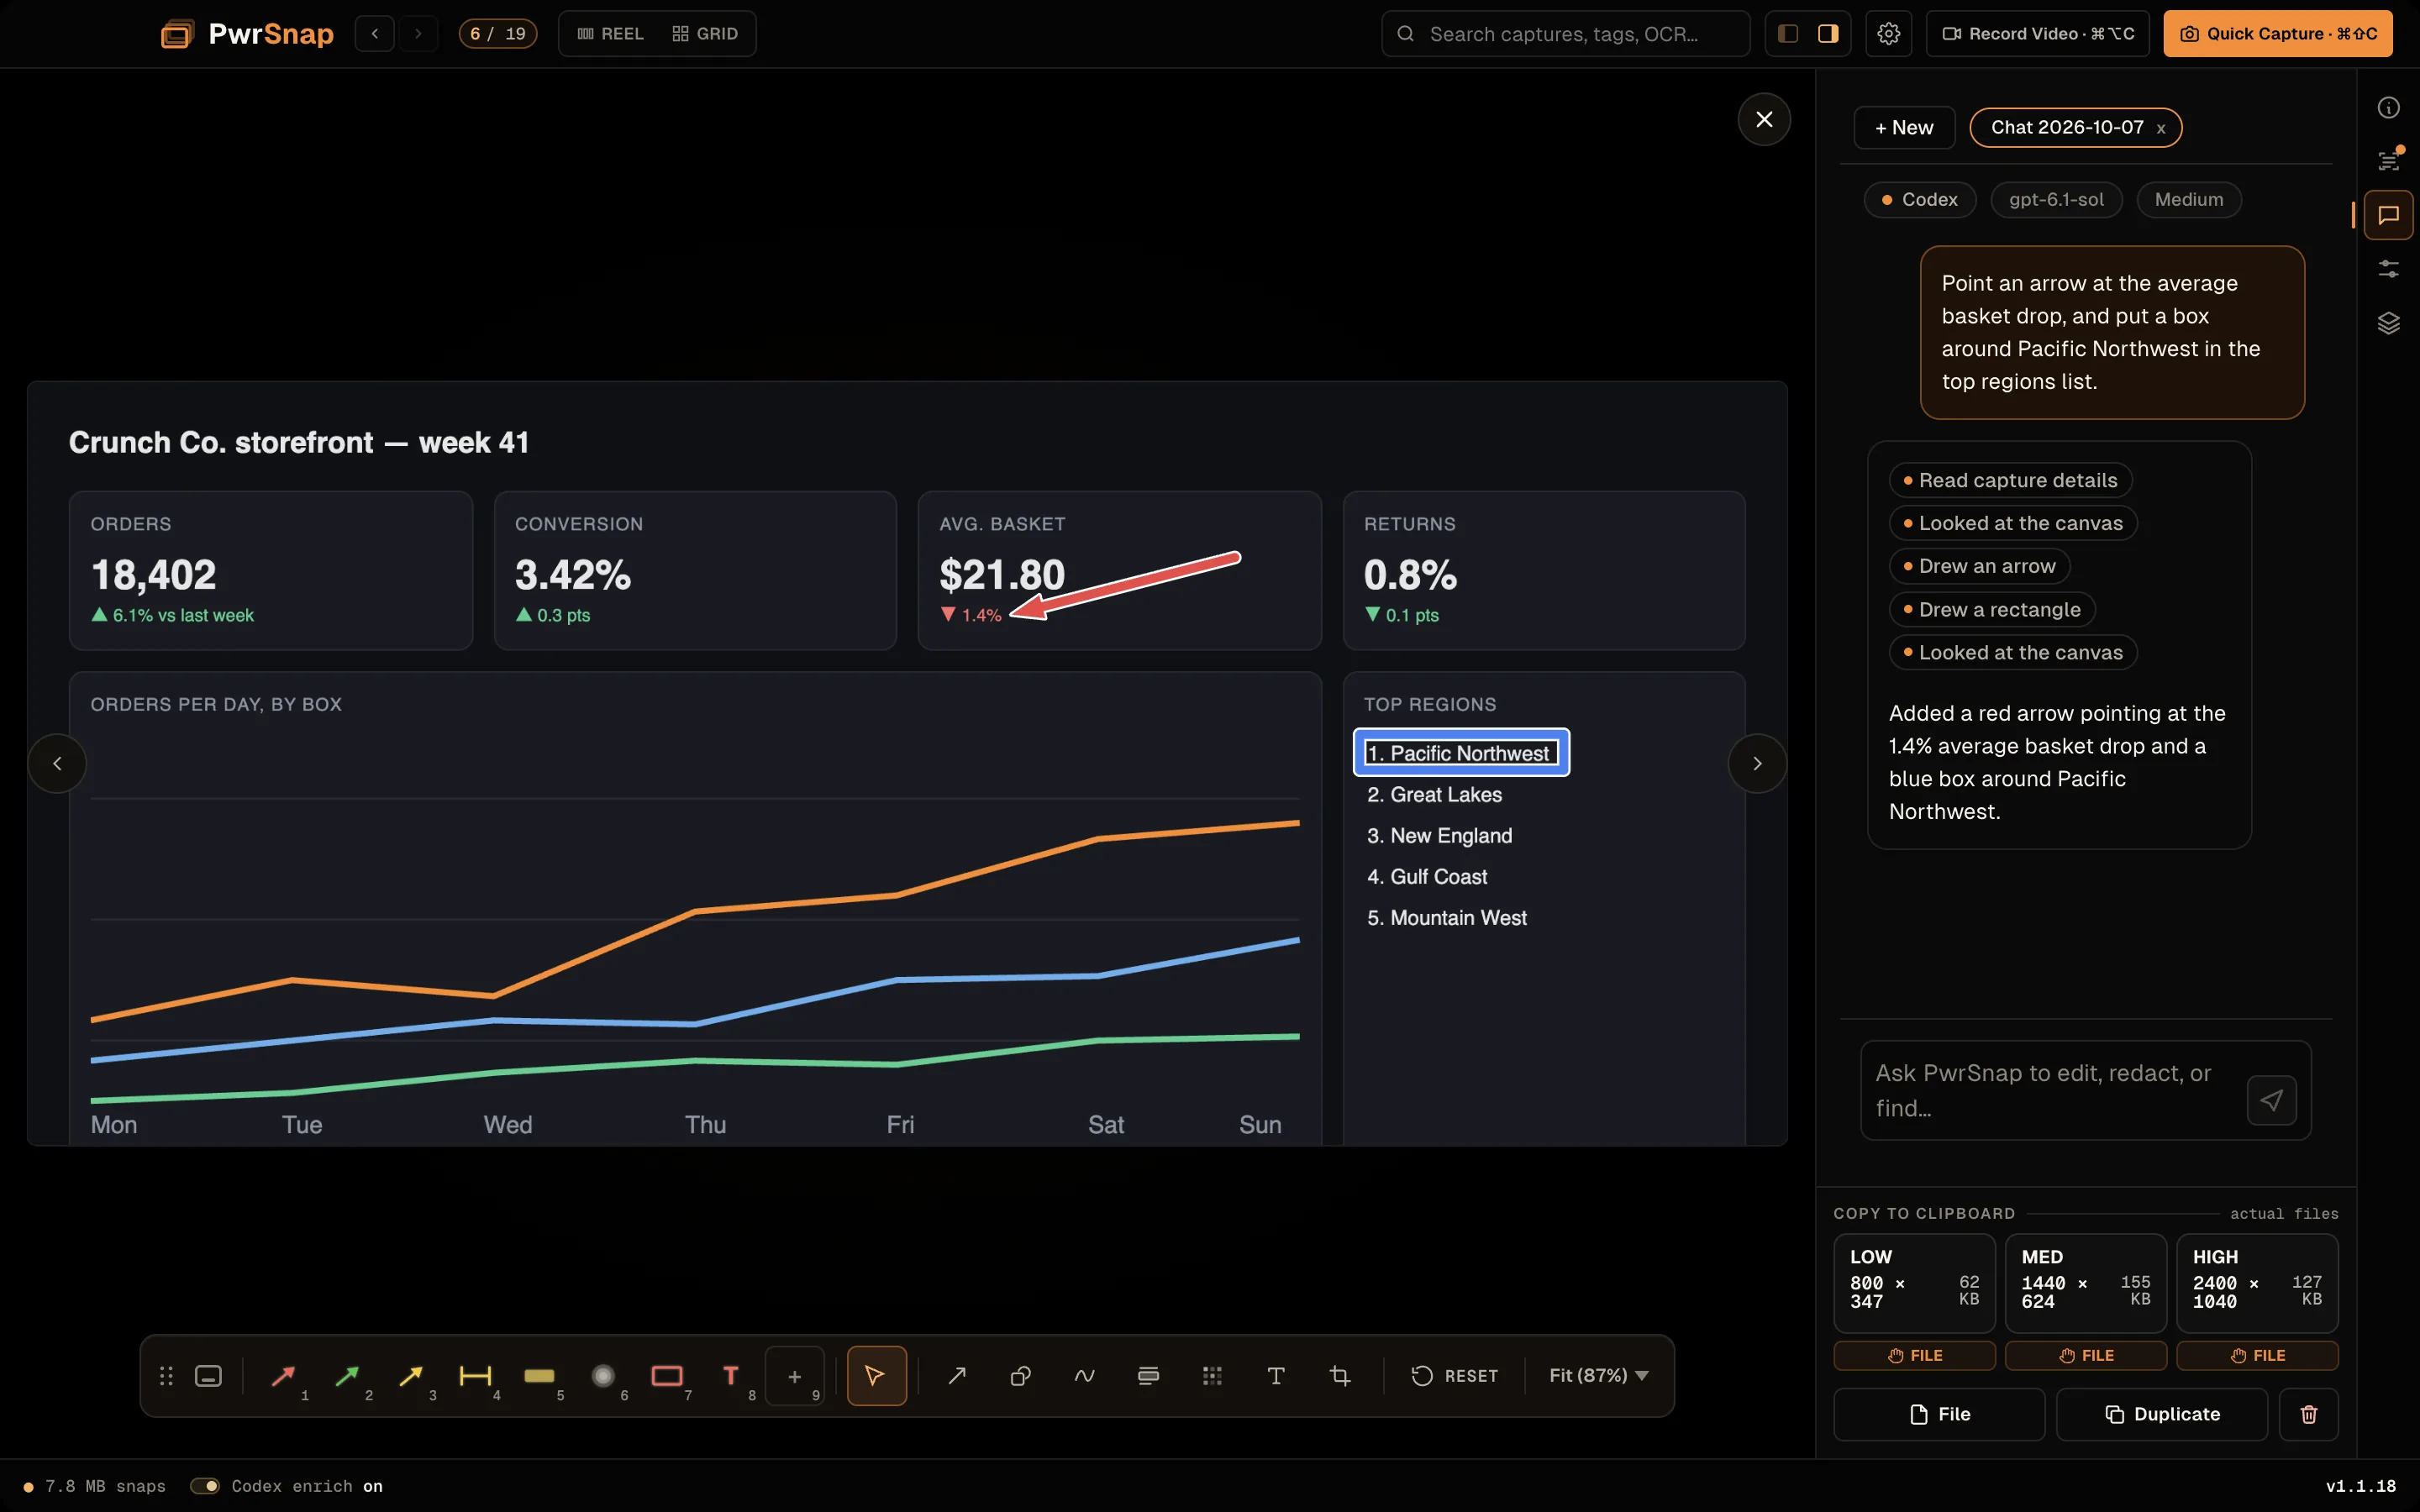
Task: Select the plain arrow drawing tool
Action: [957, 1376]
